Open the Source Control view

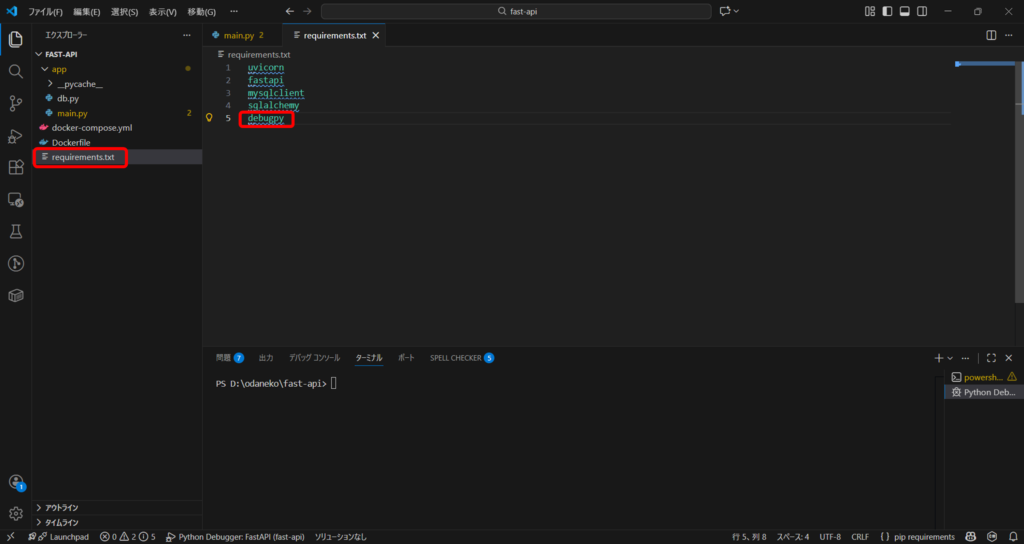point(16,104)
